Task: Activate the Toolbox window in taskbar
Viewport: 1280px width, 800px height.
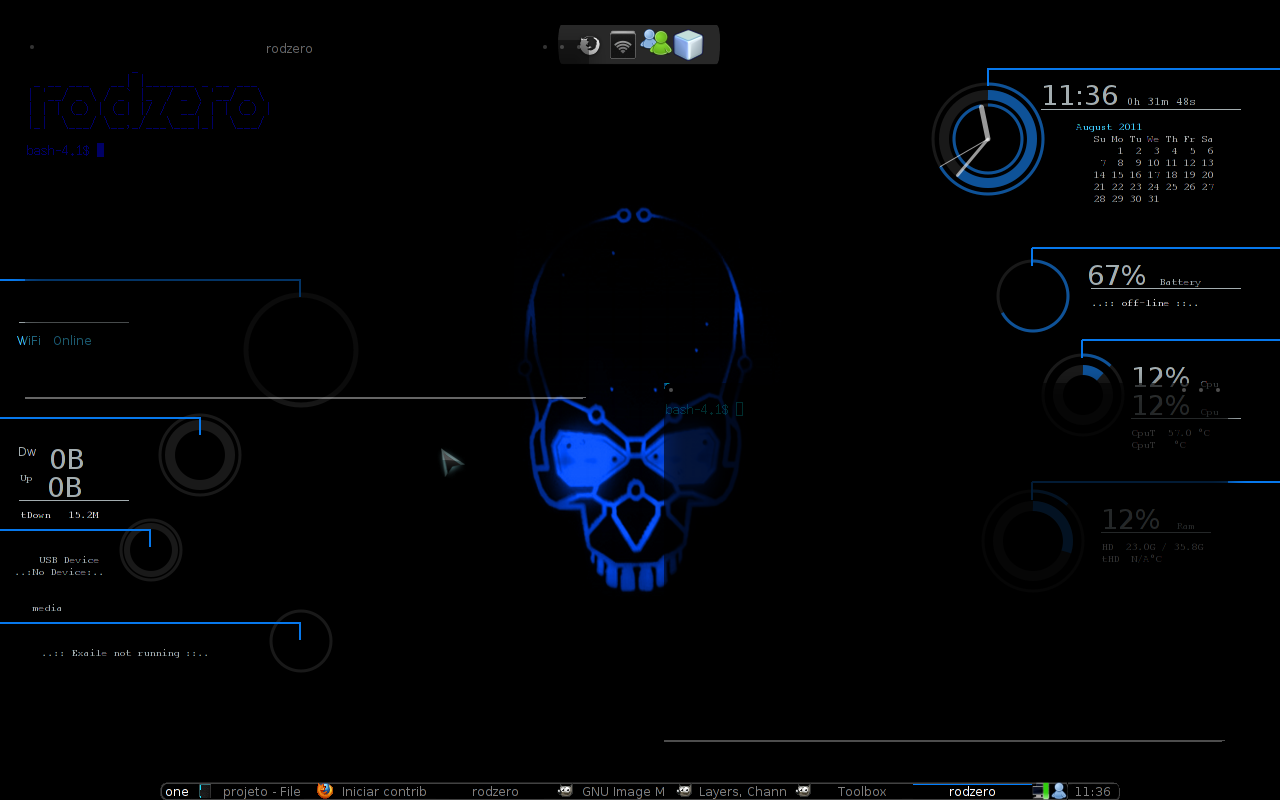Action: click(x=862, y=791)
